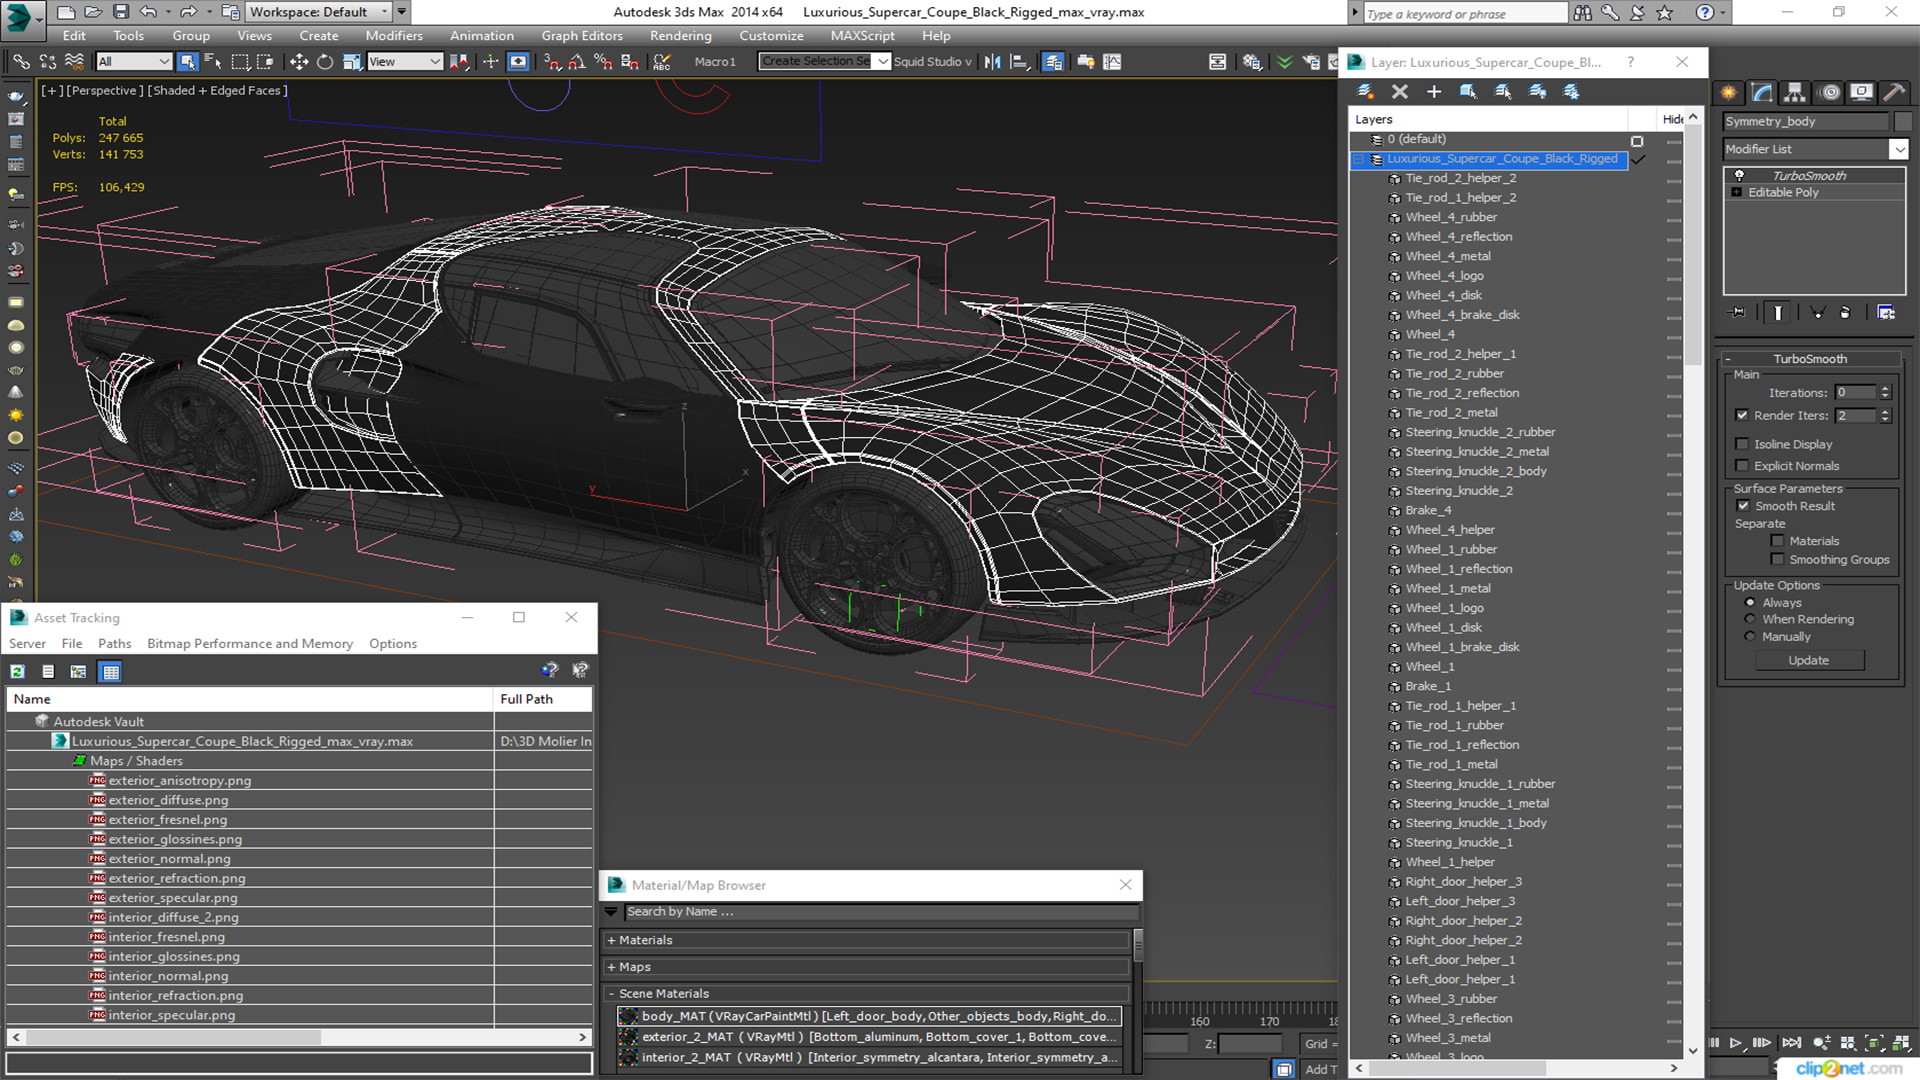Click Add Selected Objects plus icon
This screenshot has width=1920, height=1080.
click(x=1434, y=92)
